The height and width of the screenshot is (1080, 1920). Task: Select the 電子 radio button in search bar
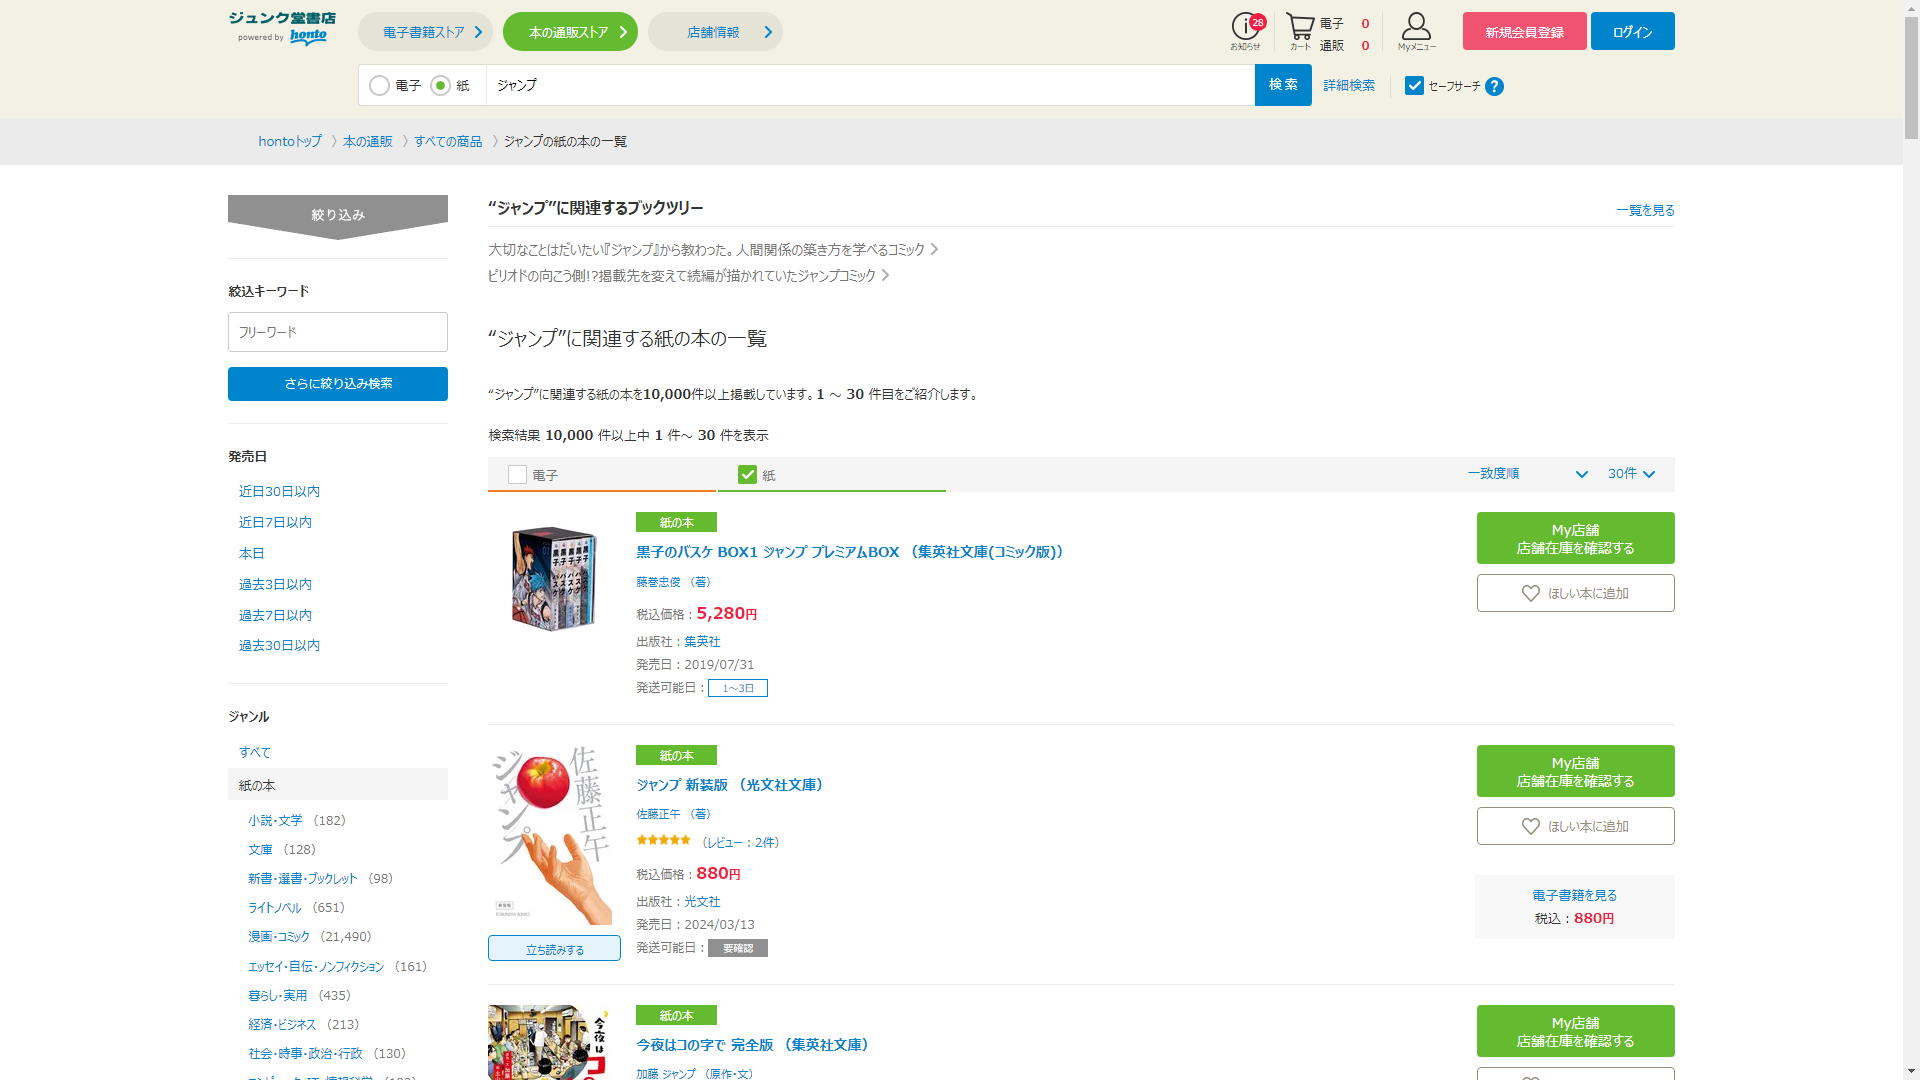click(x=380, y=86)
